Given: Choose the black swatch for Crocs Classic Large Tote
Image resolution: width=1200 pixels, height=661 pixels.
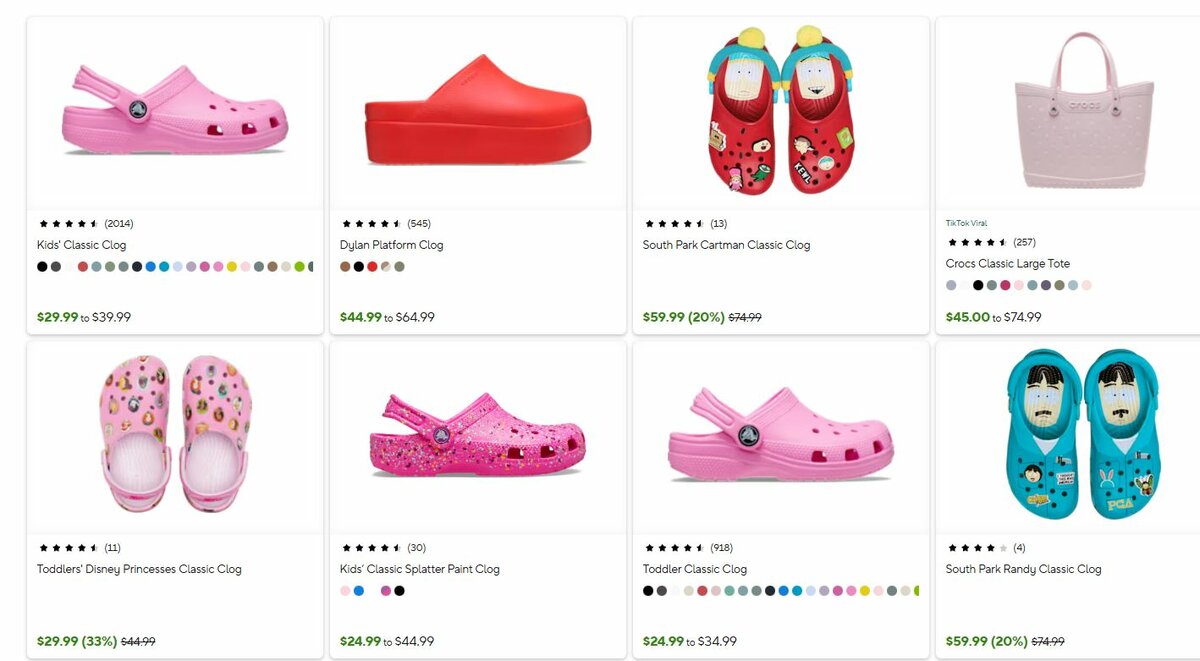Looking at the screenshot, I should coord(978,286).
